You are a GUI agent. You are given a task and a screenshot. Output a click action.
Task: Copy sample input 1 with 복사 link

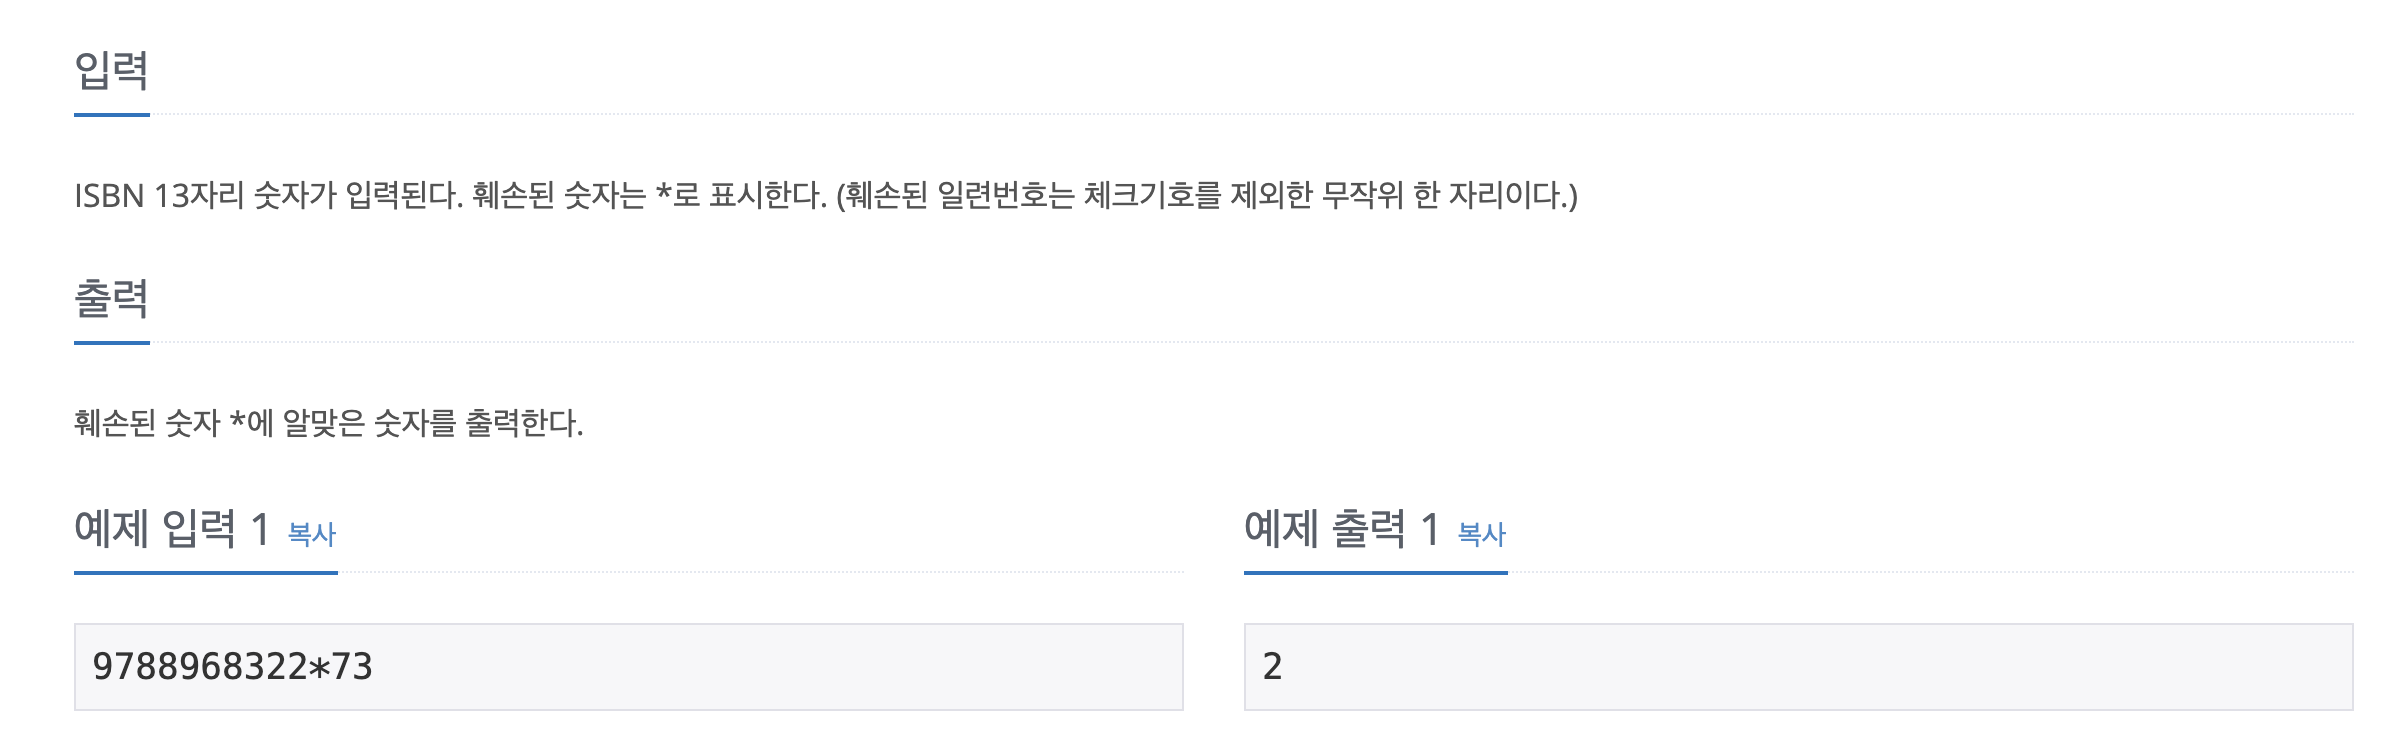click(312, 534)
